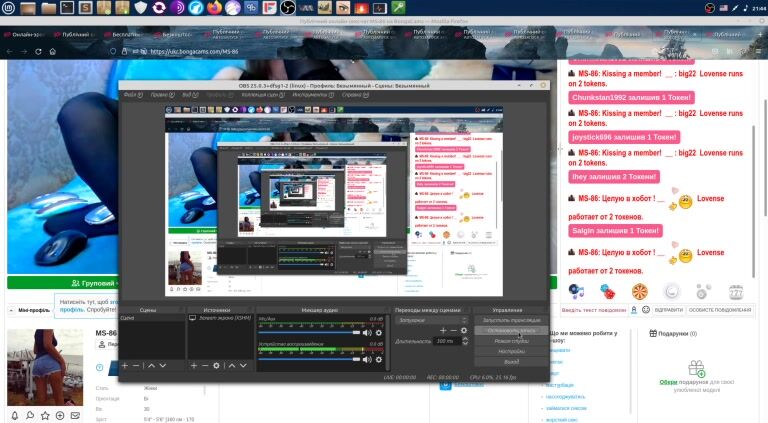Click the Firefox icon in top taskbar
The width and height of the screenshot is (768, 423).
(x=214, y=8)
